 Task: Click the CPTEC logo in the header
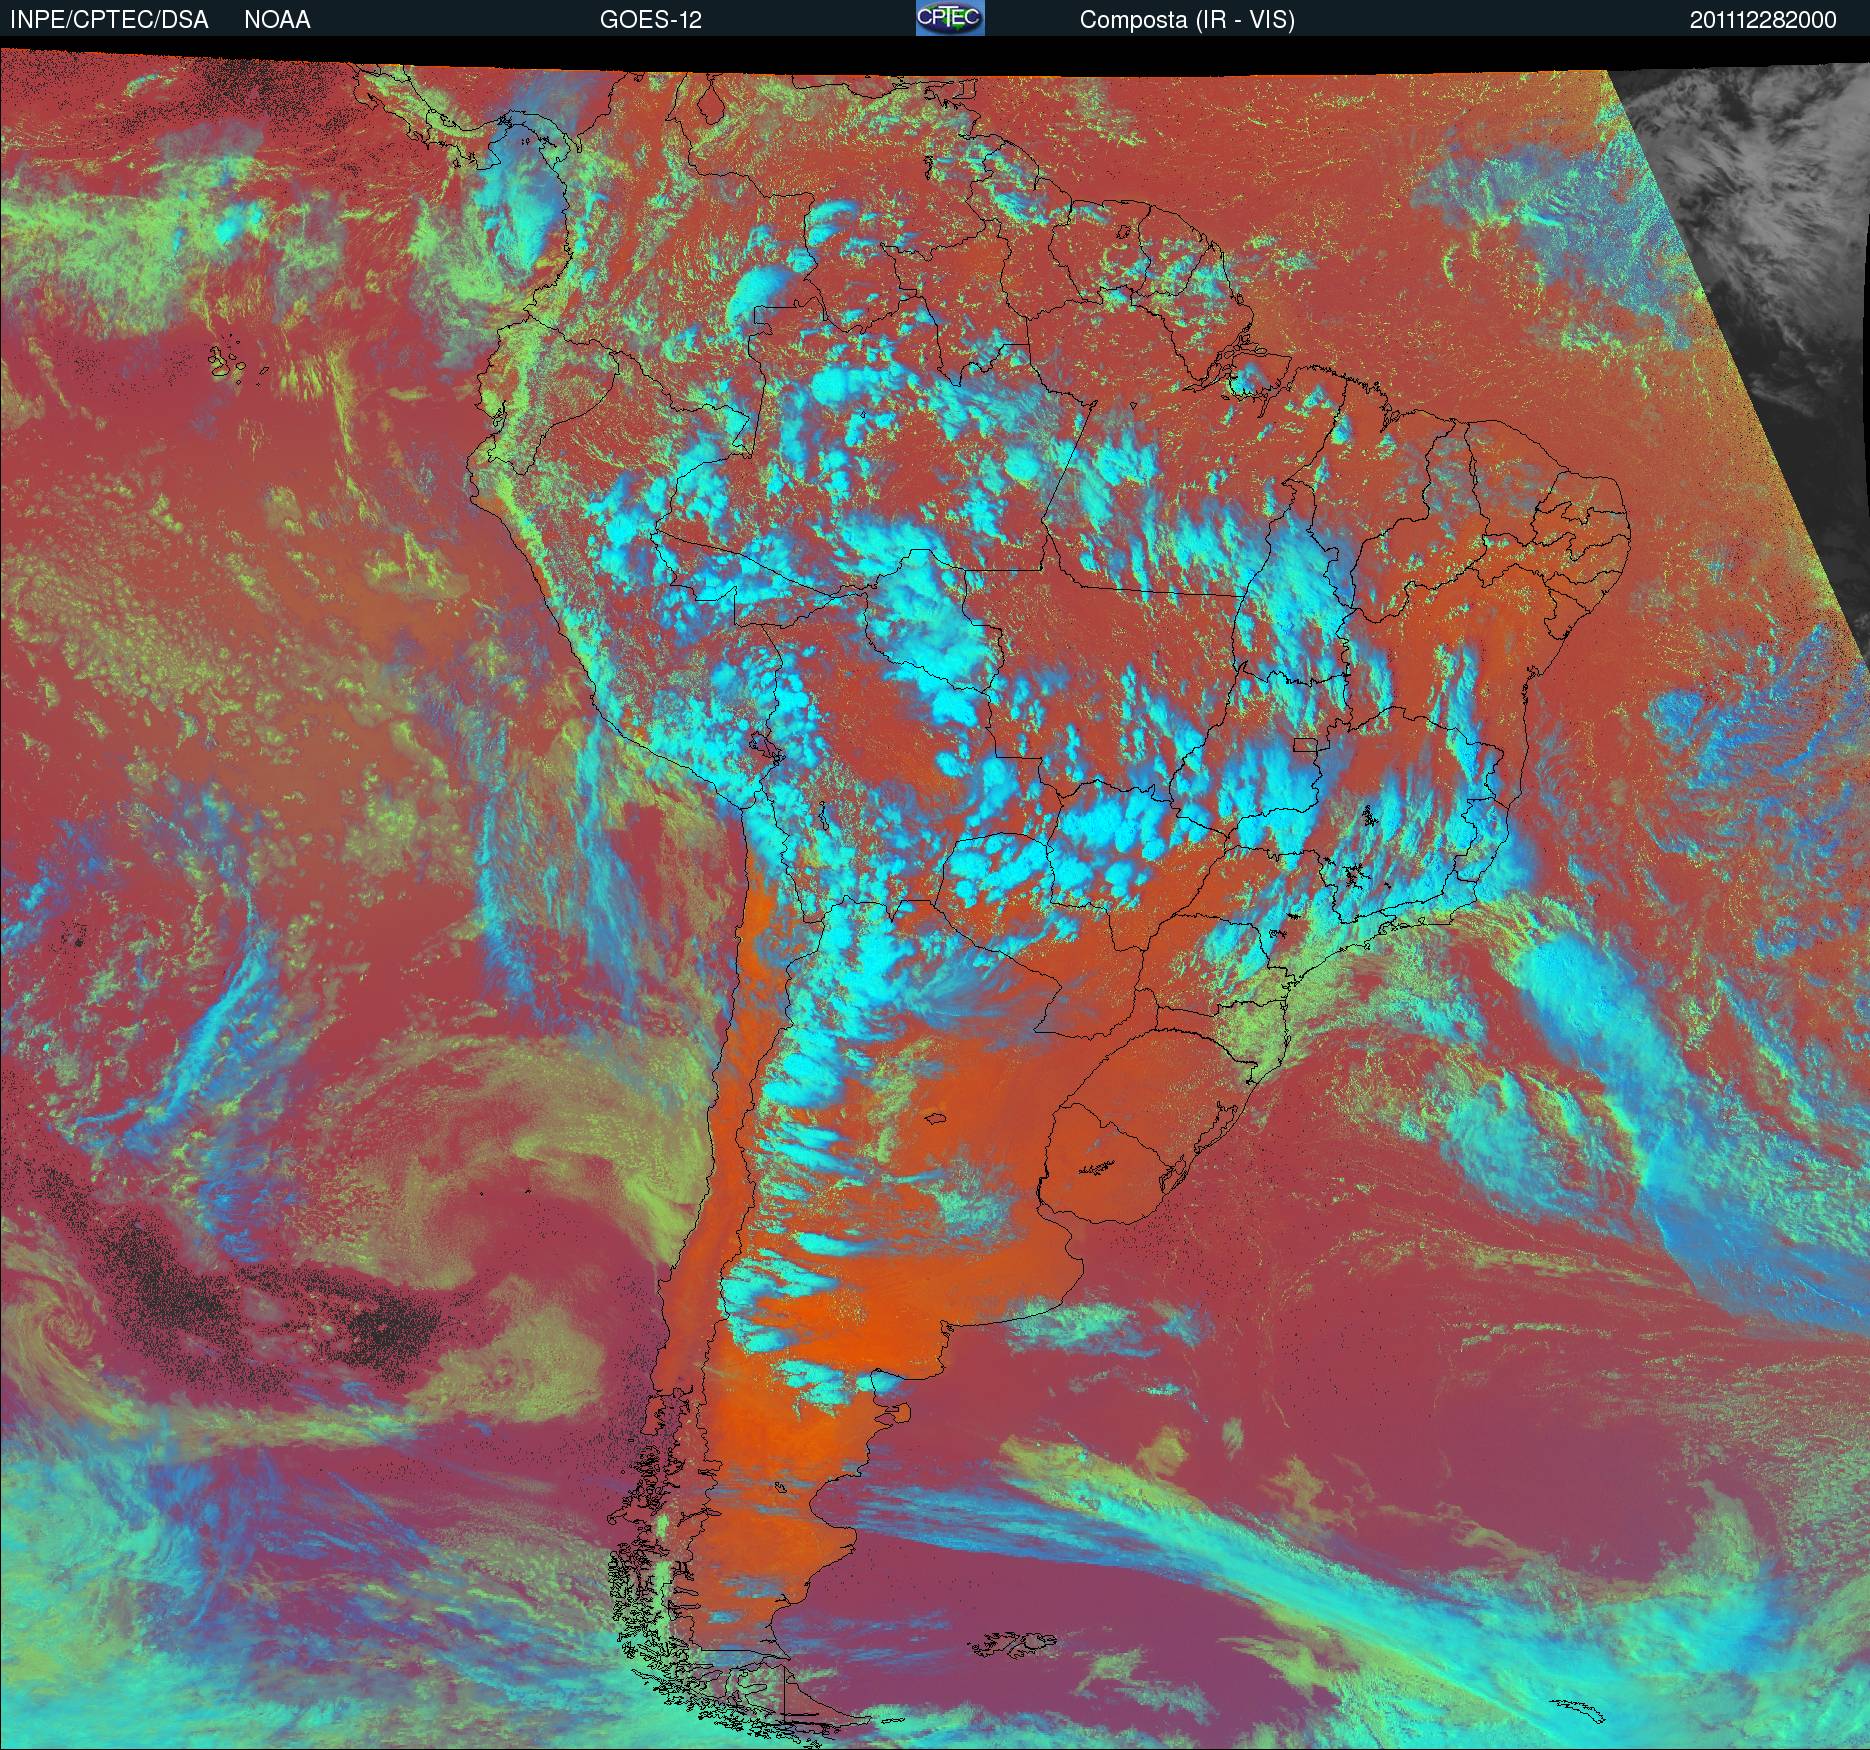pyautogui.click(x=950, y=18)
